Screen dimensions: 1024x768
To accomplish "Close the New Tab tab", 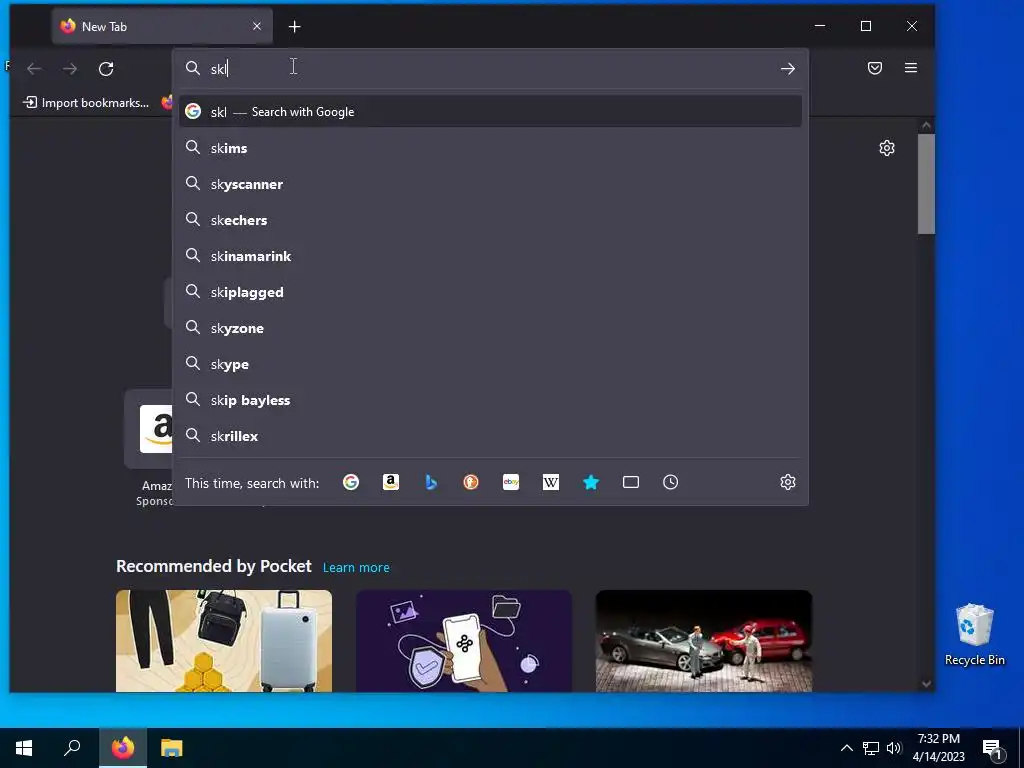I will coord(257,26).
